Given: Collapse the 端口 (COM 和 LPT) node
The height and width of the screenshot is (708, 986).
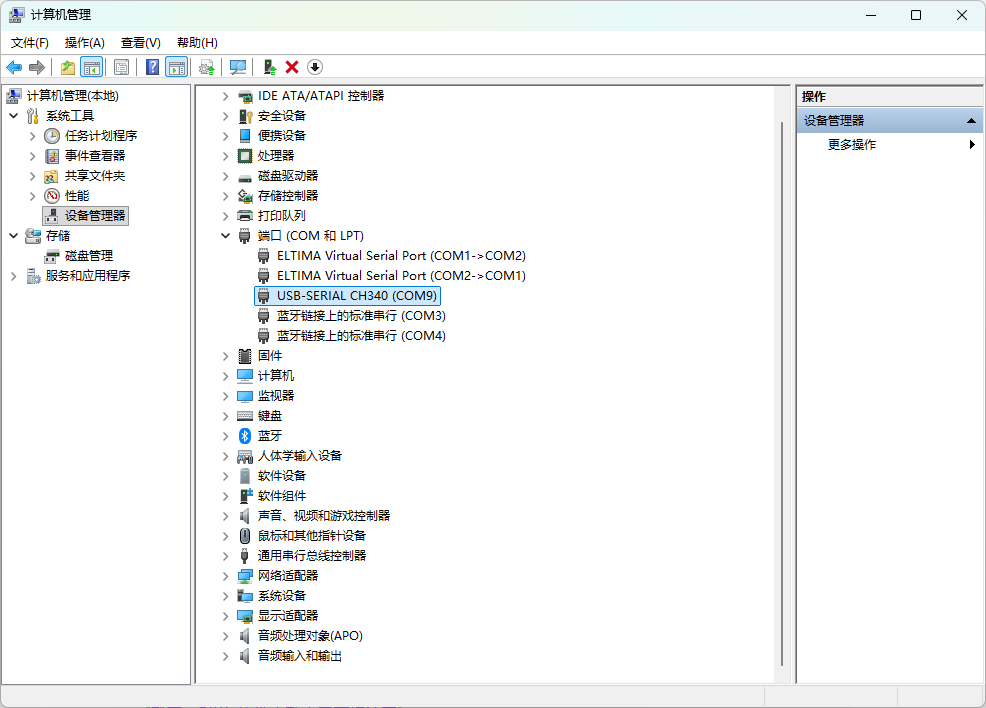Looking at the screenshot, I should click(x=225, y=236).
